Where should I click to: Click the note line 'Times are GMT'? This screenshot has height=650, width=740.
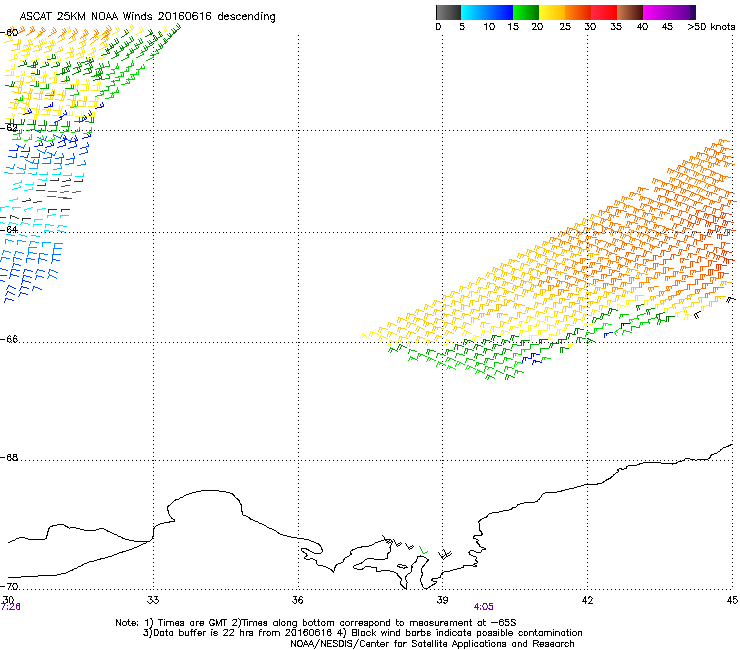[191, 623]
